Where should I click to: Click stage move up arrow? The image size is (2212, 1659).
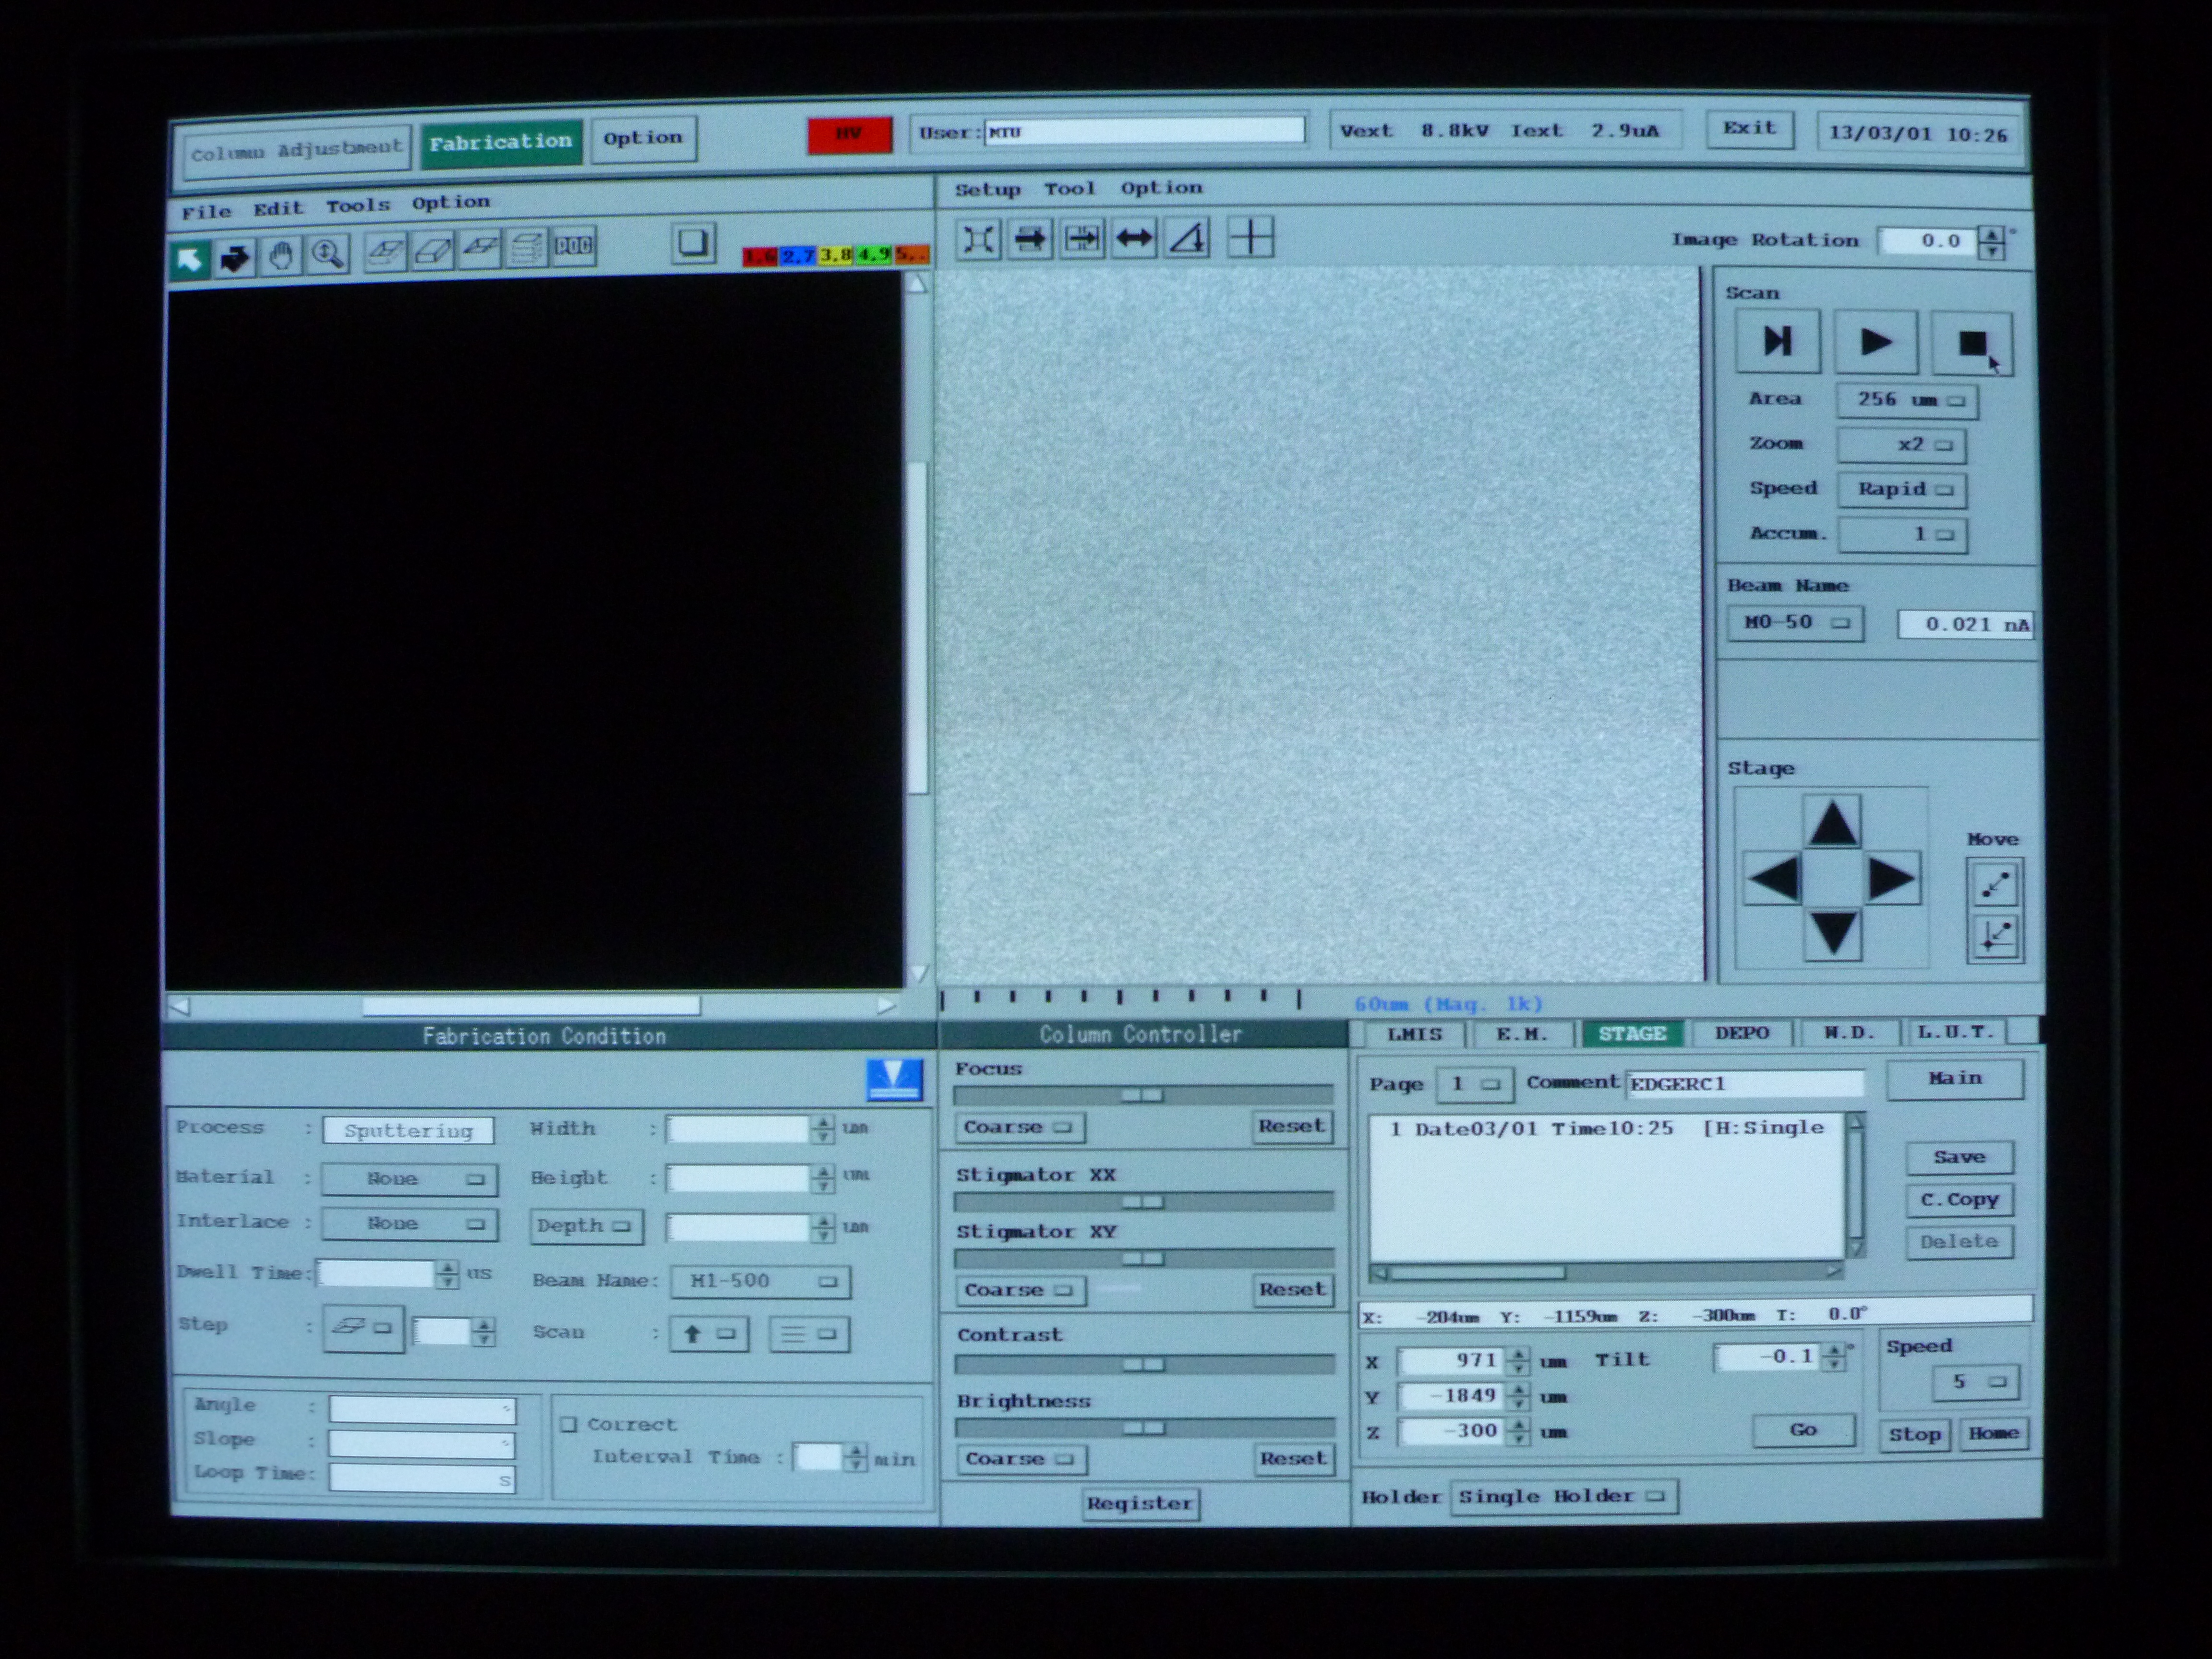click(x=1832, y=822)
